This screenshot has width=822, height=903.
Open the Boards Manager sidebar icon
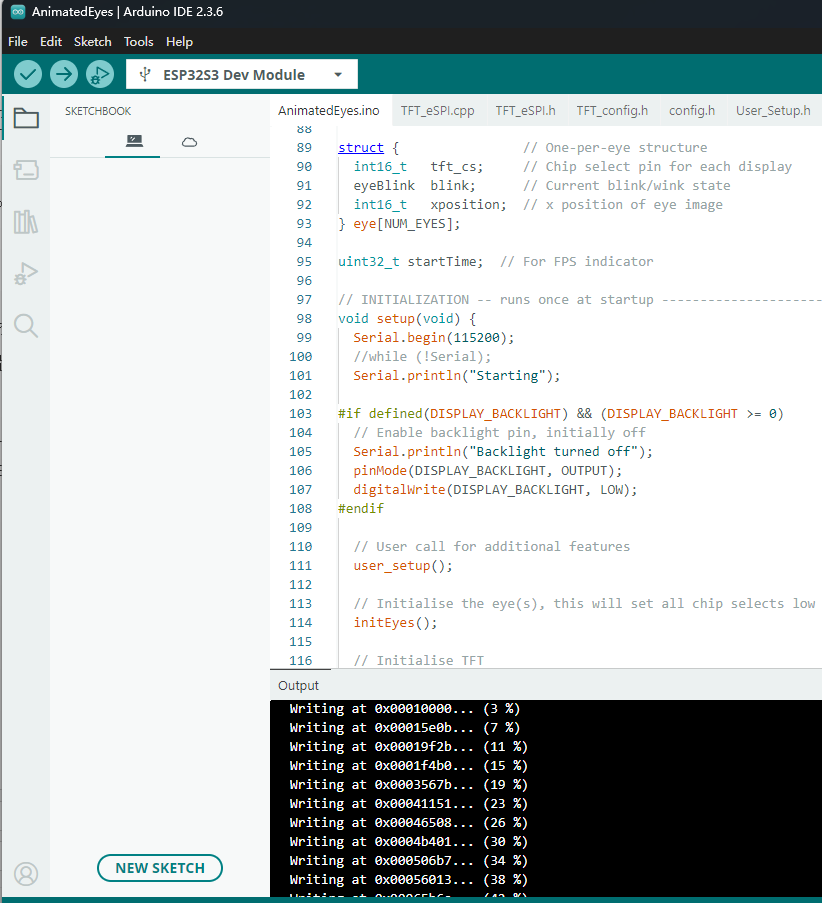[x=26, y=170]
